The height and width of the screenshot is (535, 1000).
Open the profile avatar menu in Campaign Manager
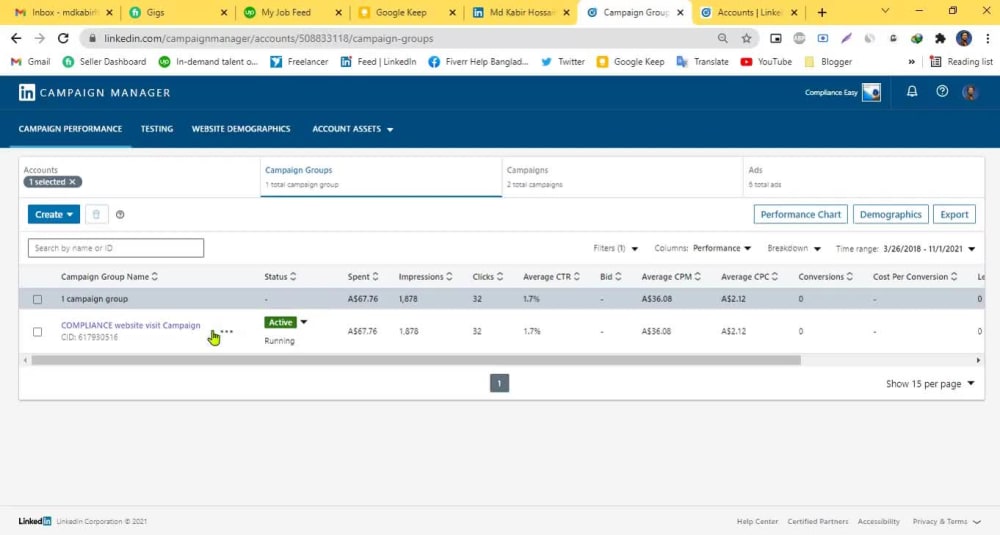(971, 92)
